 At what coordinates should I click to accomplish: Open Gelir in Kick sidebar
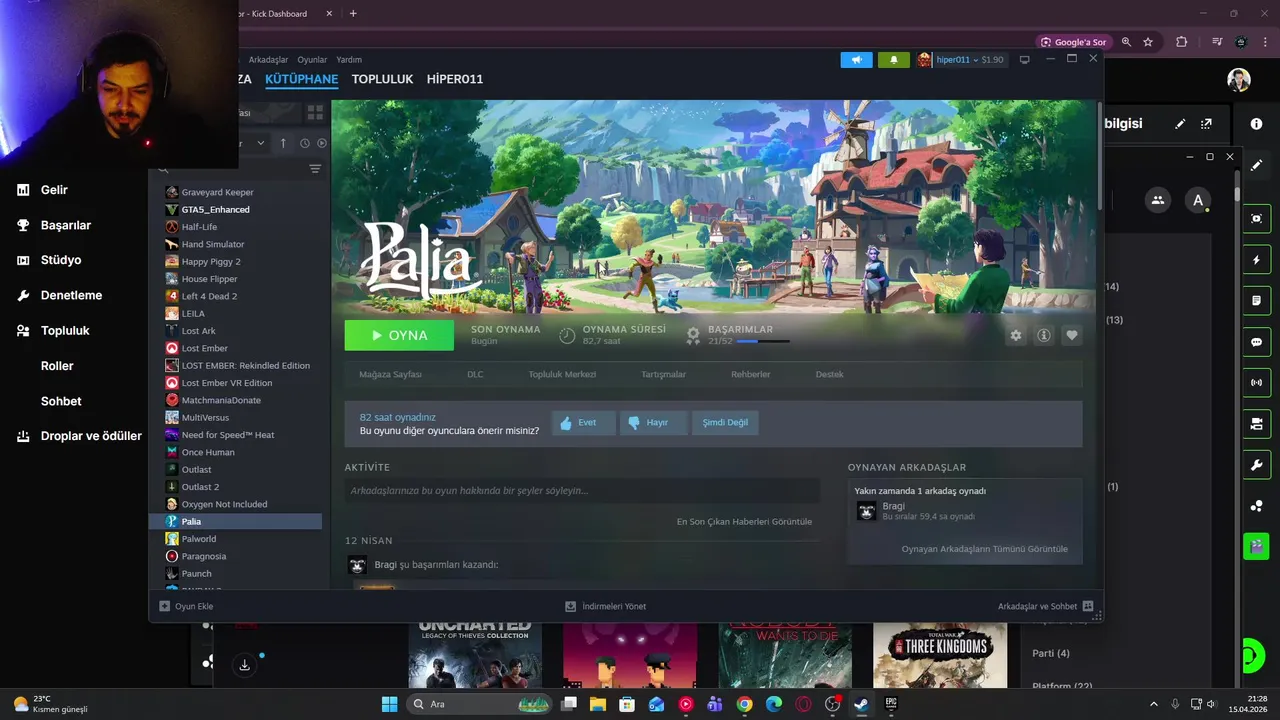(54, 190)
